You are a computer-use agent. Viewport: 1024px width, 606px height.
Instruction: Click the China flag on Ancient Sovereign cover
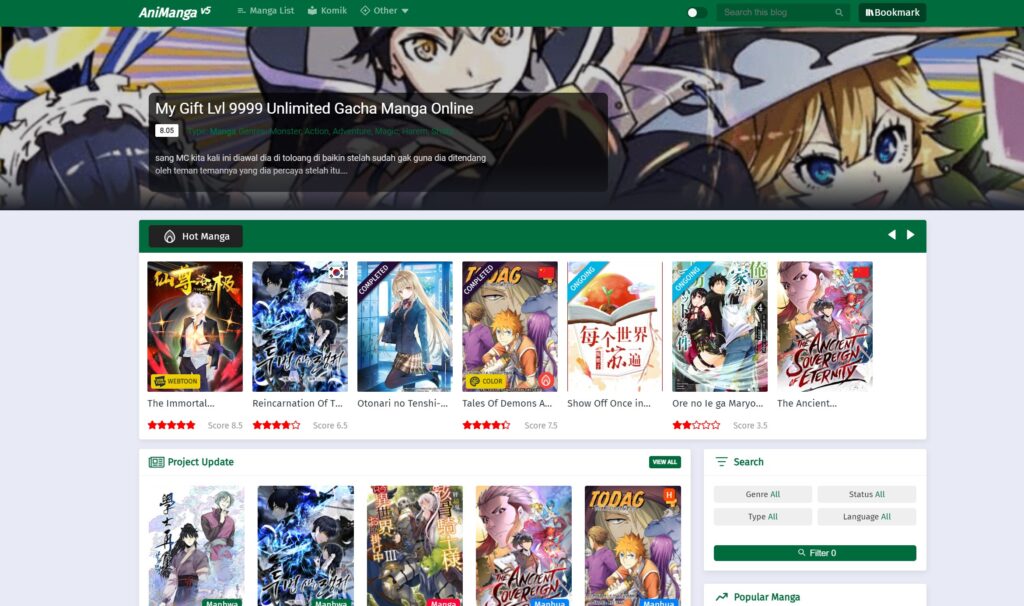click(861, 272)
